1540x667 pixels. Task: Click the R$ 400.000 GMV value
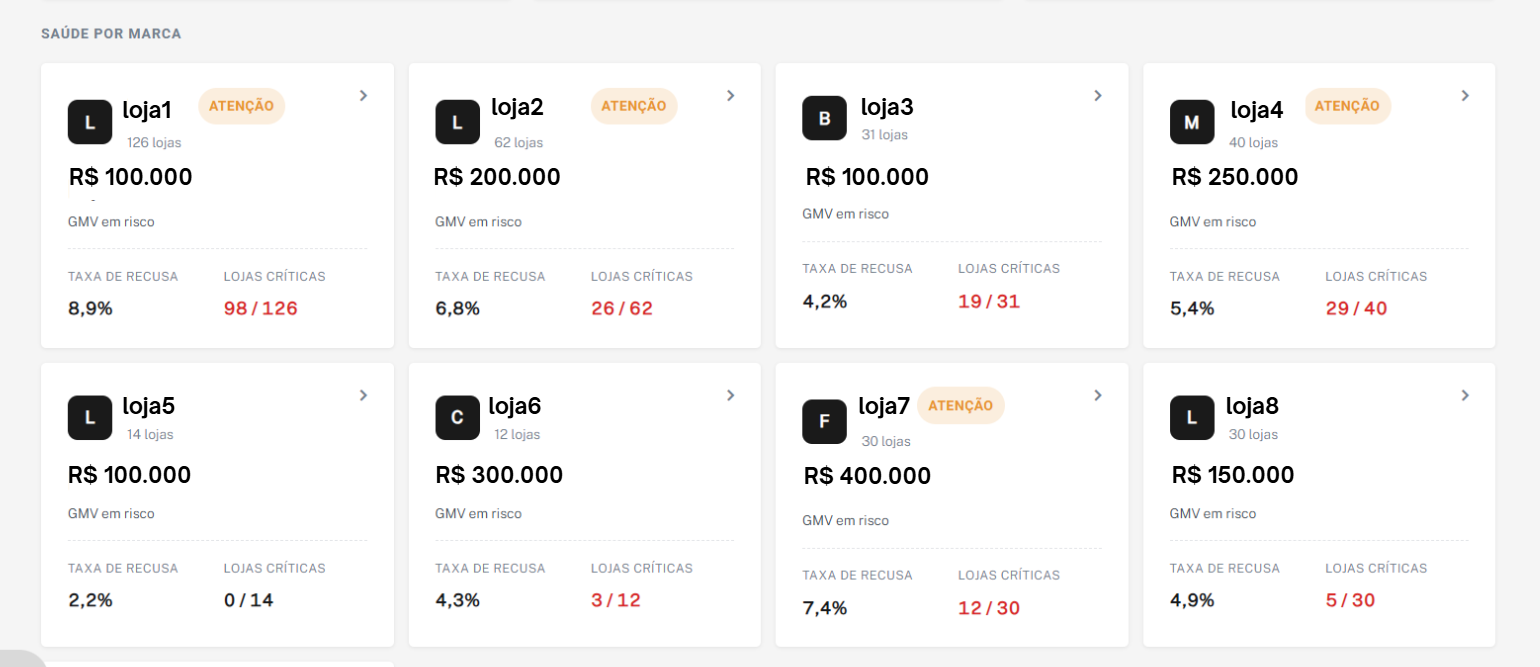(867, 476)
